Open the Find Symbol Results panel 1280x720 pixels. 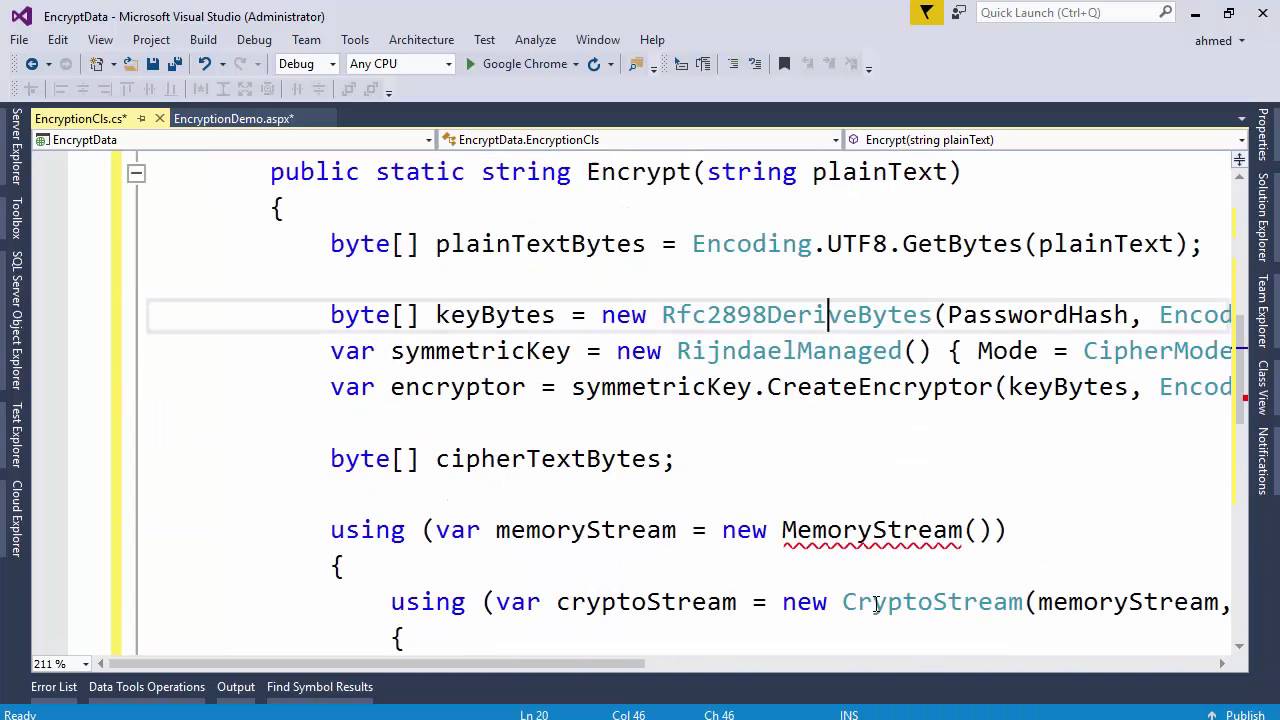[x=319, y=687]
